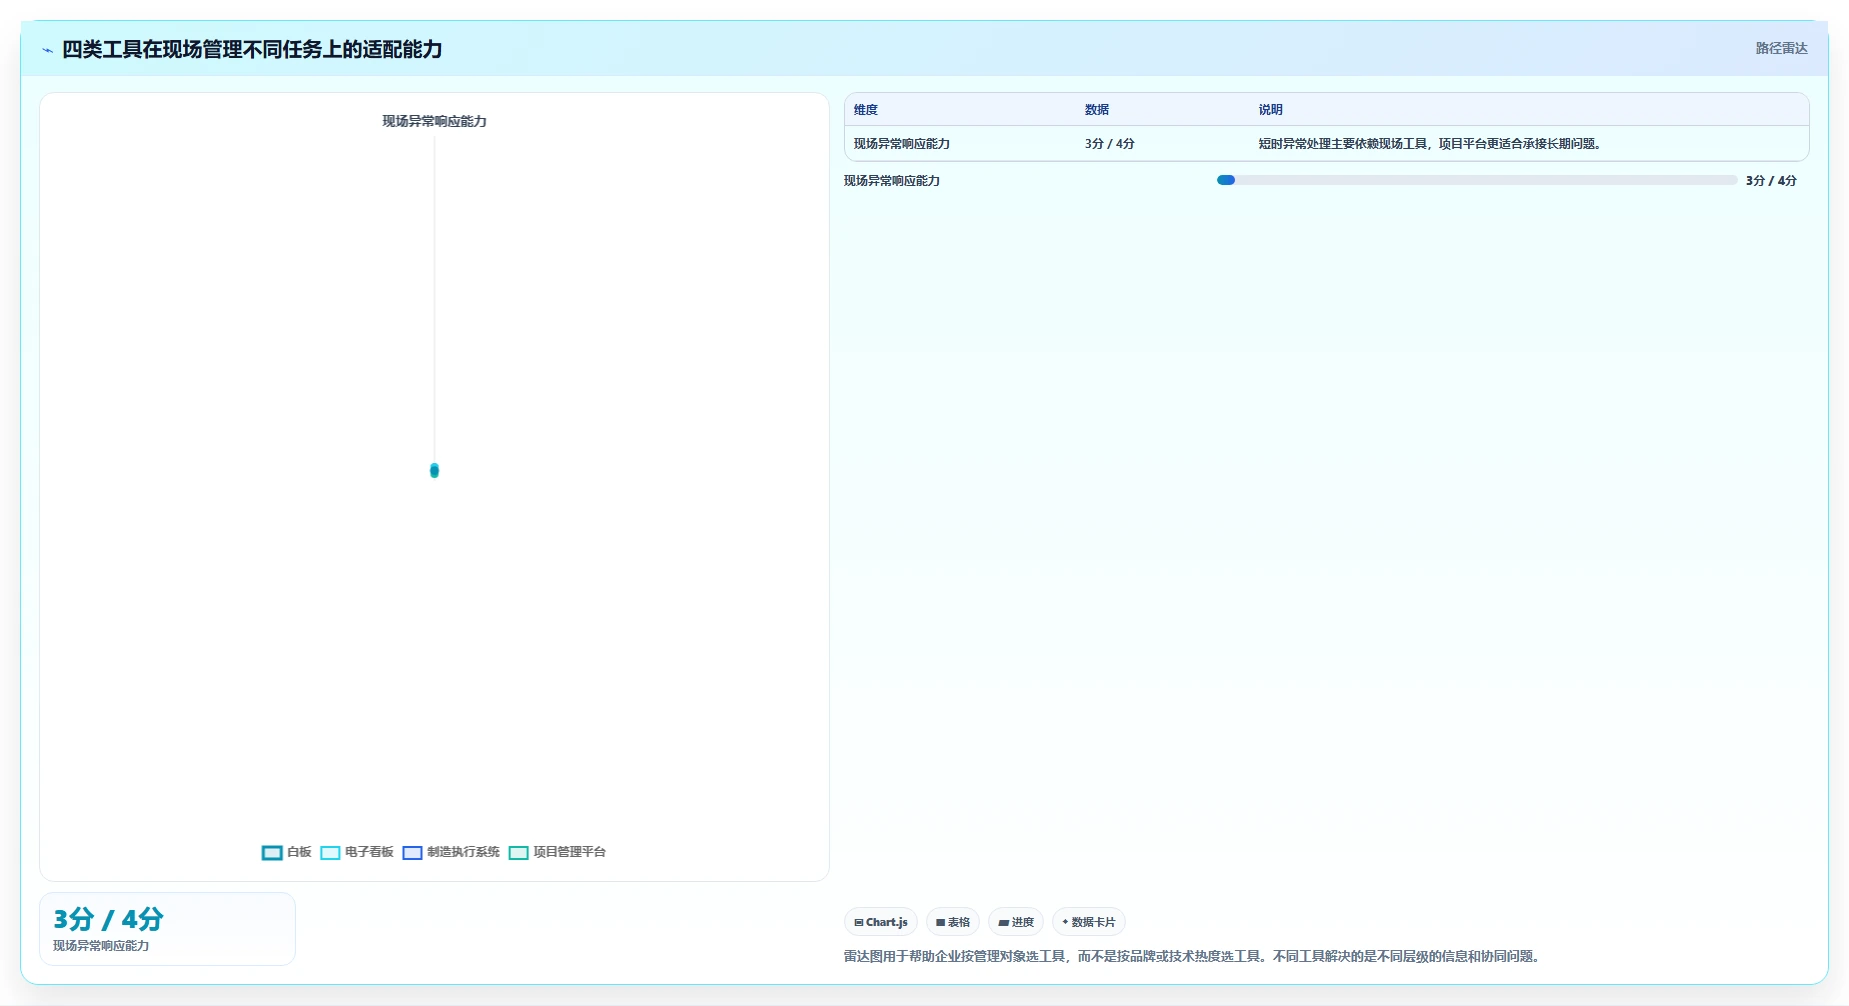Click the panel title 四类工具在现场管理
Image resolution: width=1849 pixels, height=1006 pixels.
pyautogui.click(x=252, y=49)
